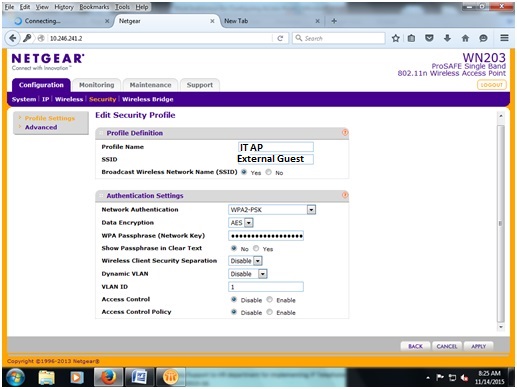Image resolution: width=517 pixels, height=389 pixels.
Task: Open the Dynamic VLAN dropdown
Action: [248, 274]
